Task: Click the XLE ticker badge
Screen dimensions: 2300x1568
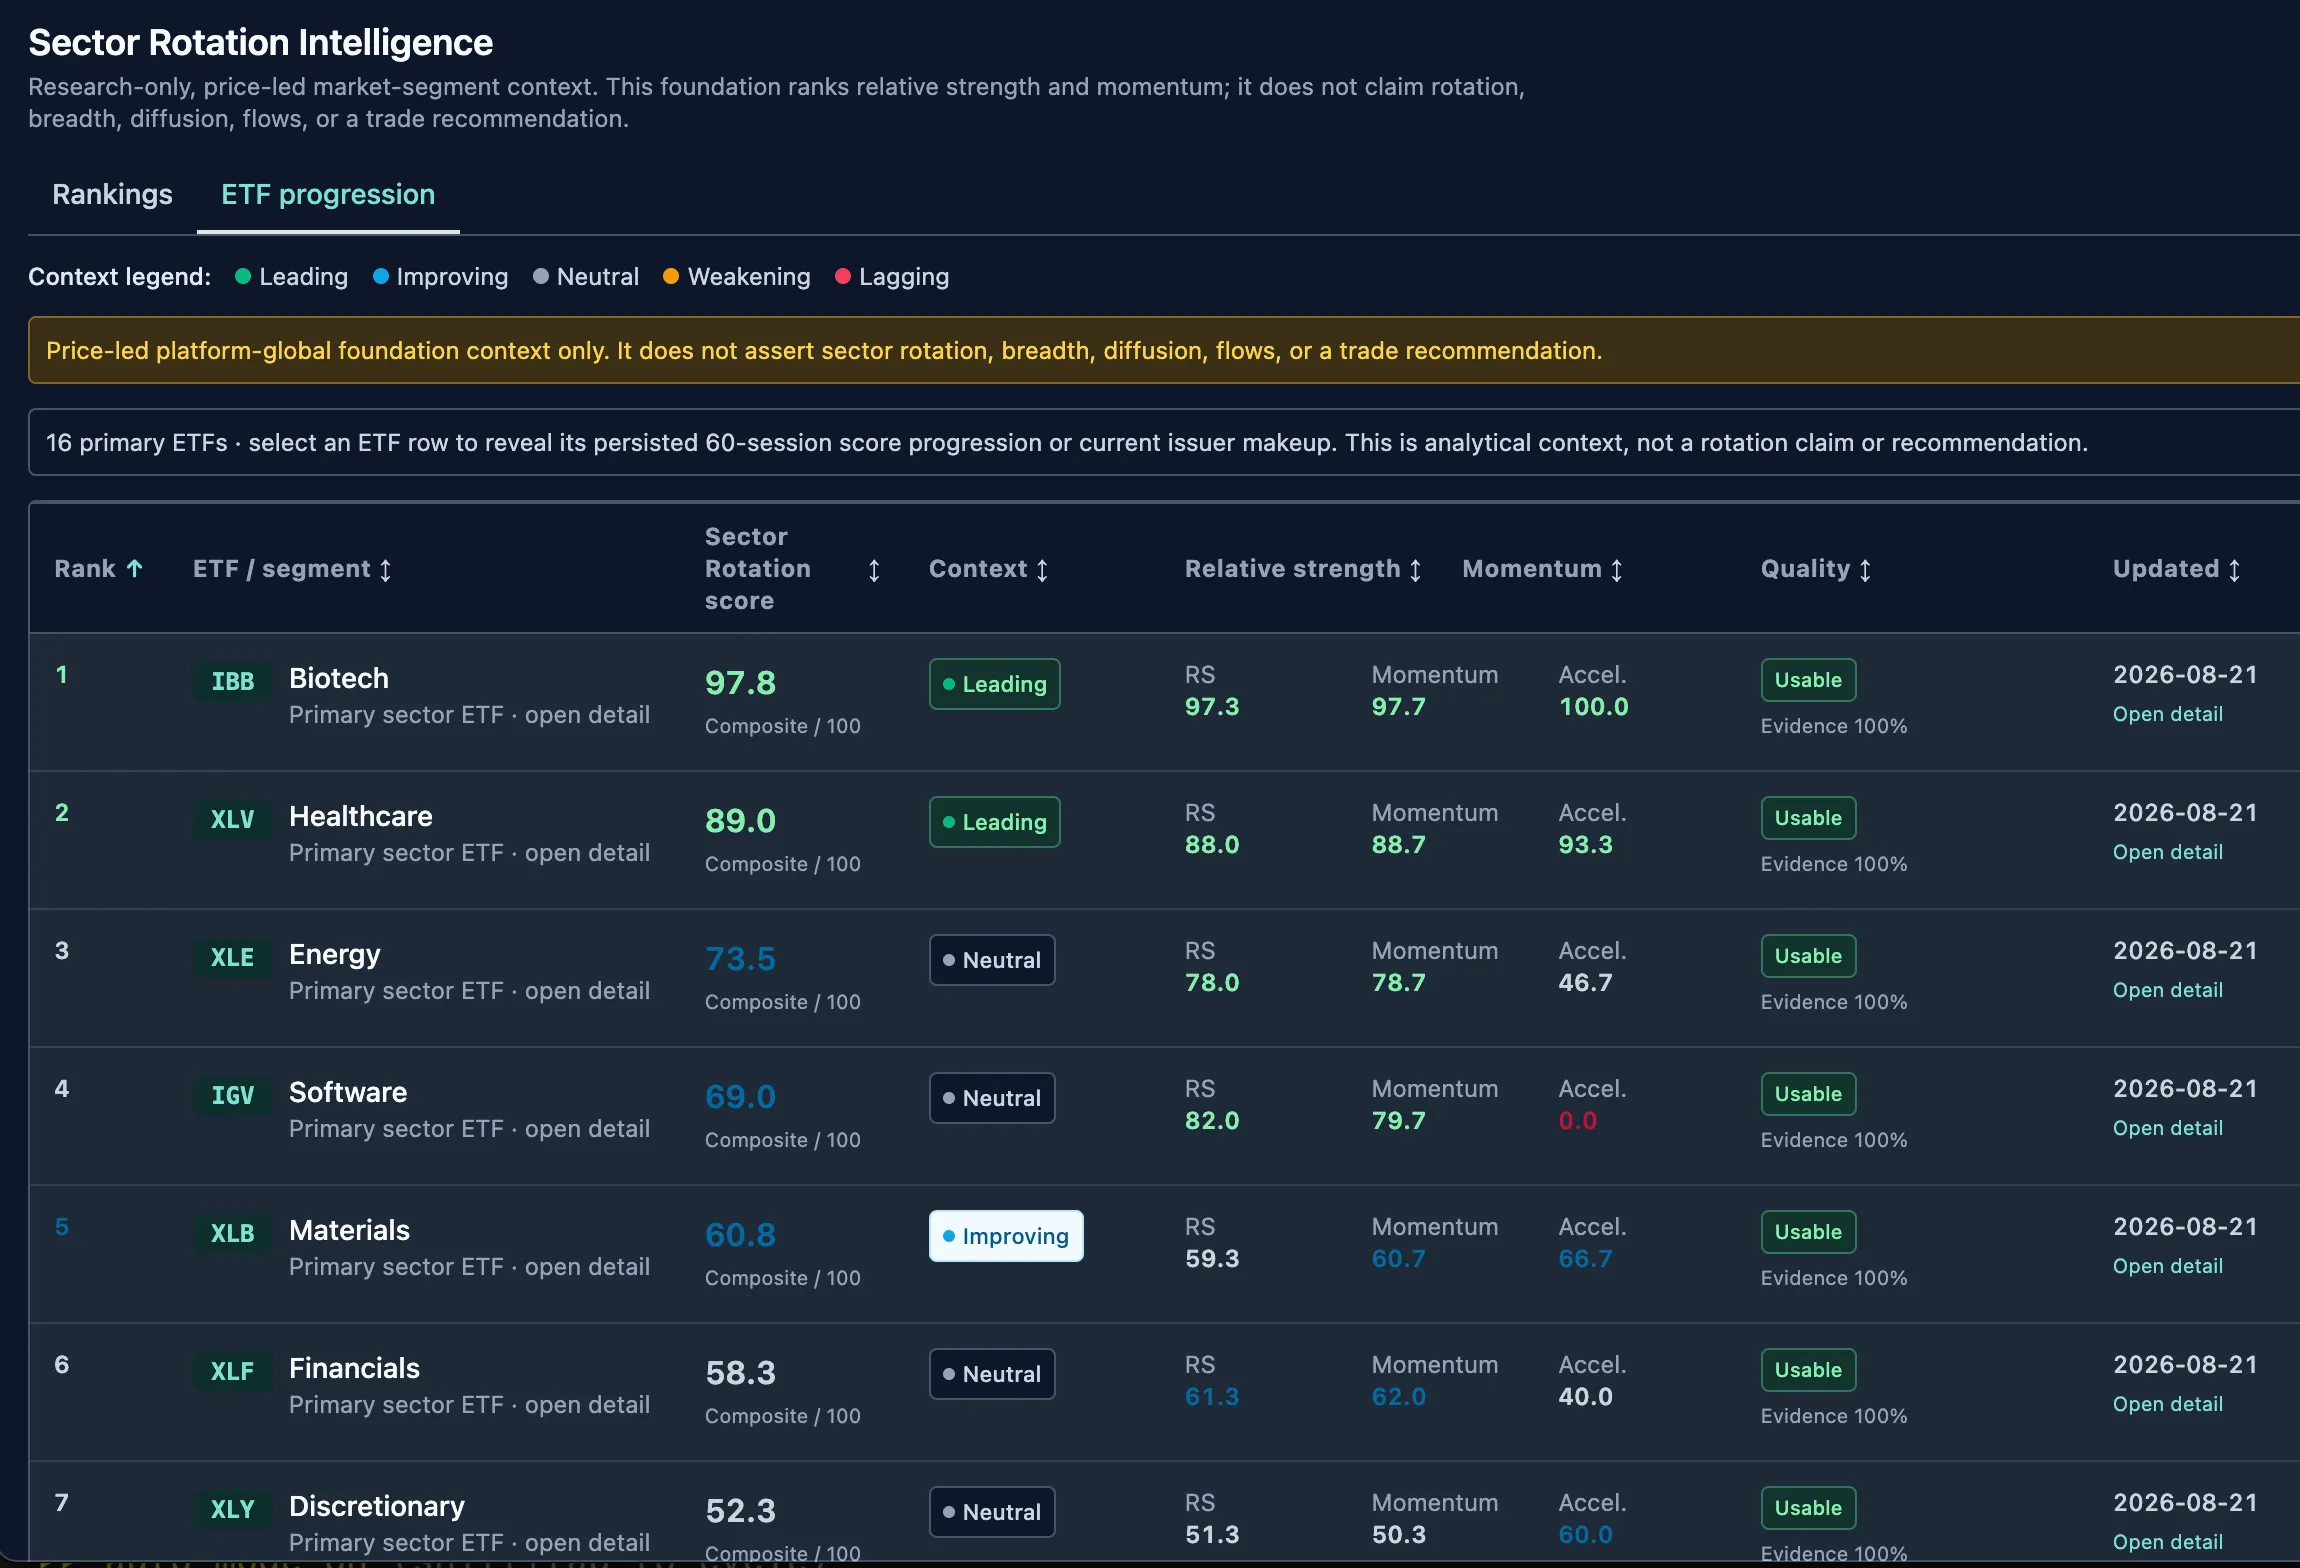Action: click(x=232, y=957)
